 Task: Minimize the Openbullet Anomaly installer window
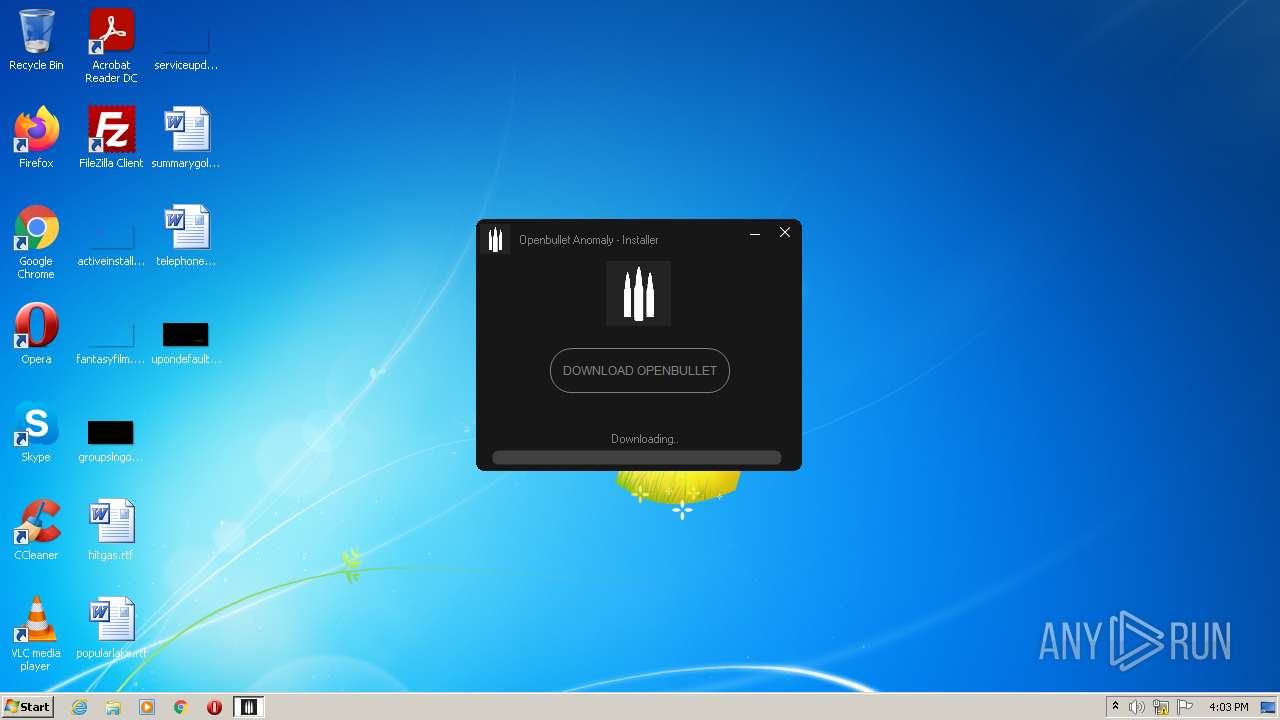(755, 233)
